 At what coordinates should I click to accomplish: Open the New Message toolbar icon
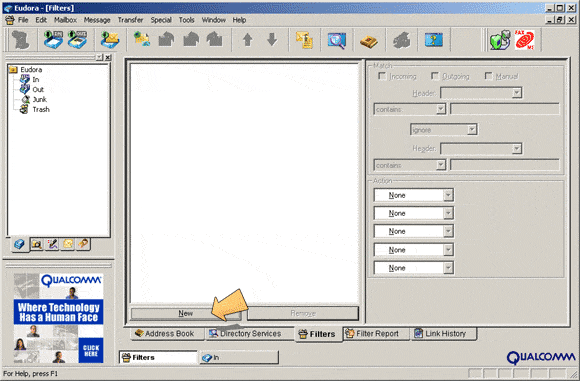coord(142,40)
